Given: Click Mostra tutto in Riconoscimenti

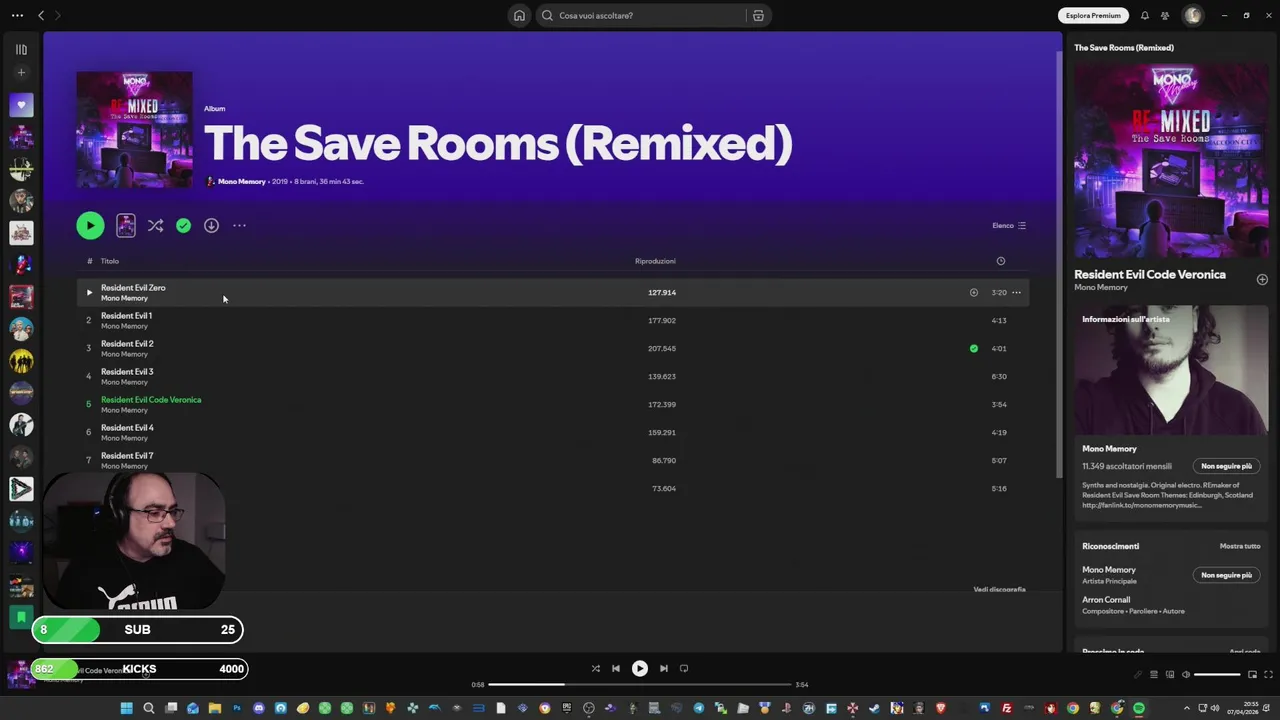Looking at the screenshot, I should coord(1240,546).
